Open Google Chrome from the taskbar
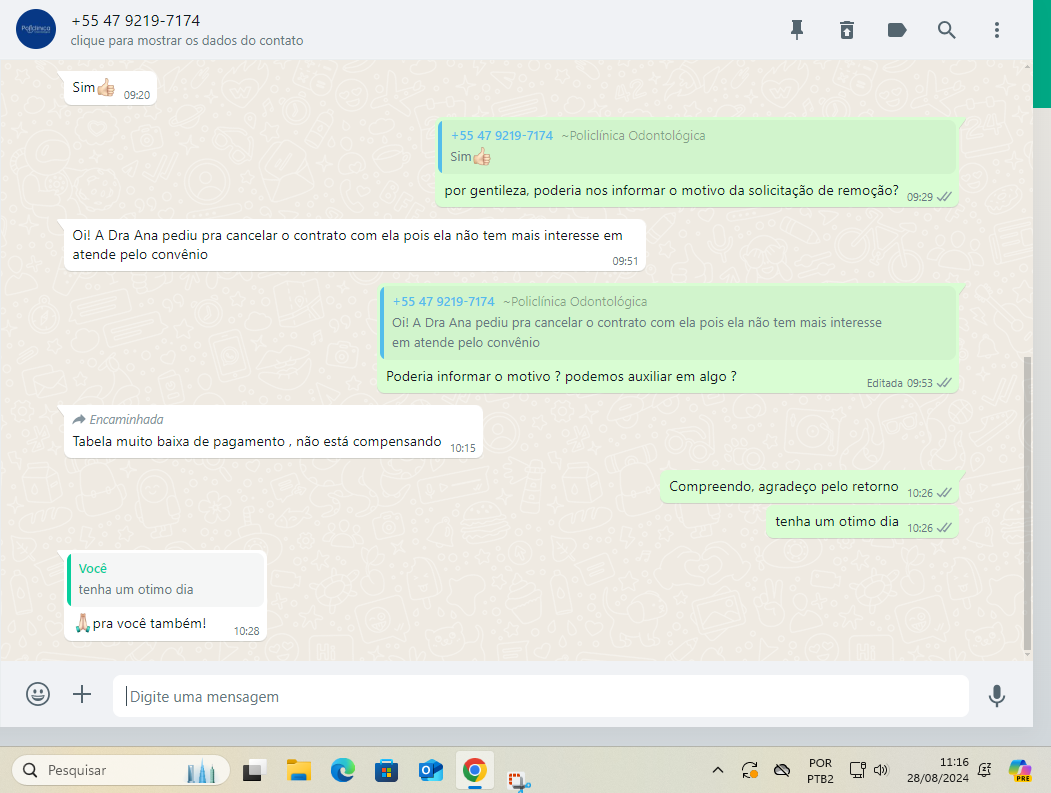1051x793 pixels. (x=474, y=770)
